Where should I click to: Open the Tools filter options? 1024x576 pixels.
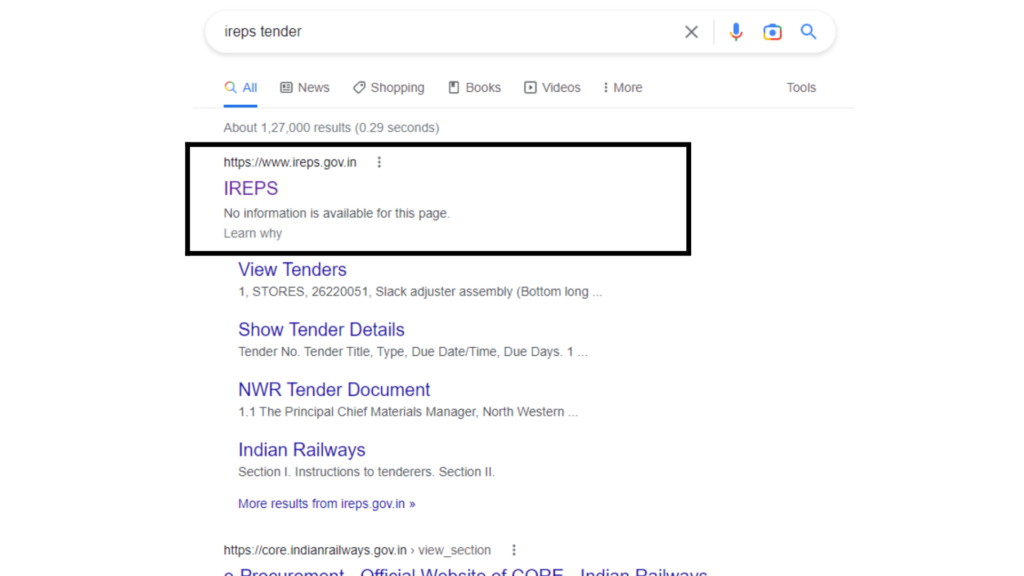(801, 88)
